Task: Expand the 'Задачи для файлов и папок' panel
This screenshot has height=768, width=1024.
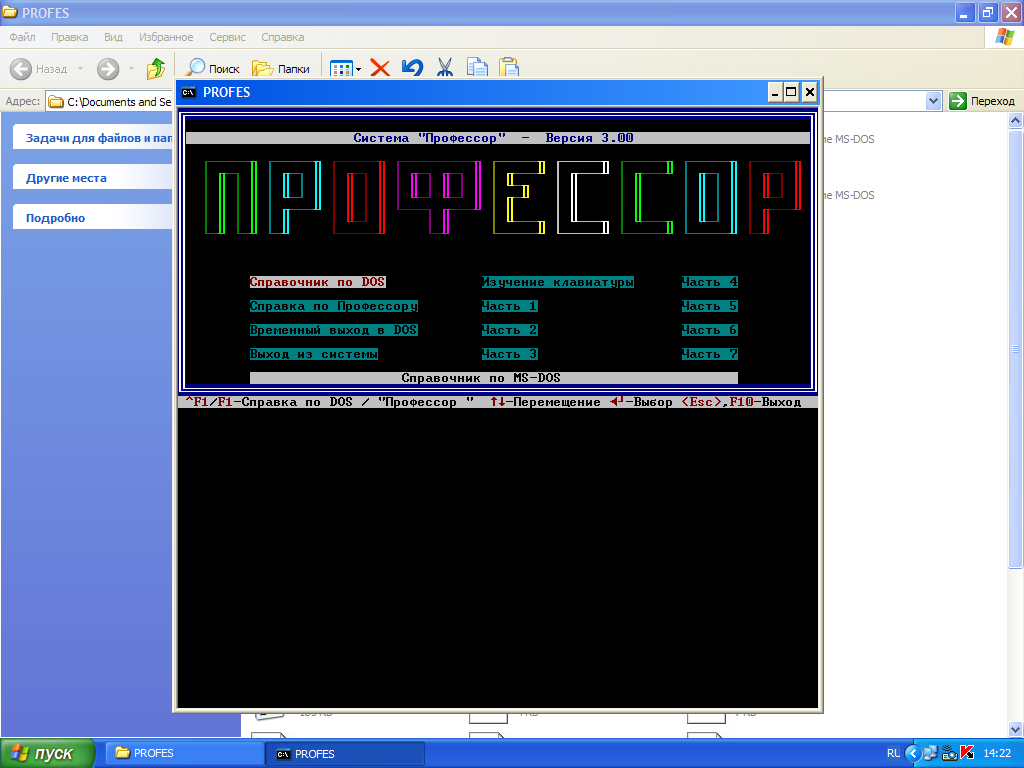Action: [x=93, y=138]
